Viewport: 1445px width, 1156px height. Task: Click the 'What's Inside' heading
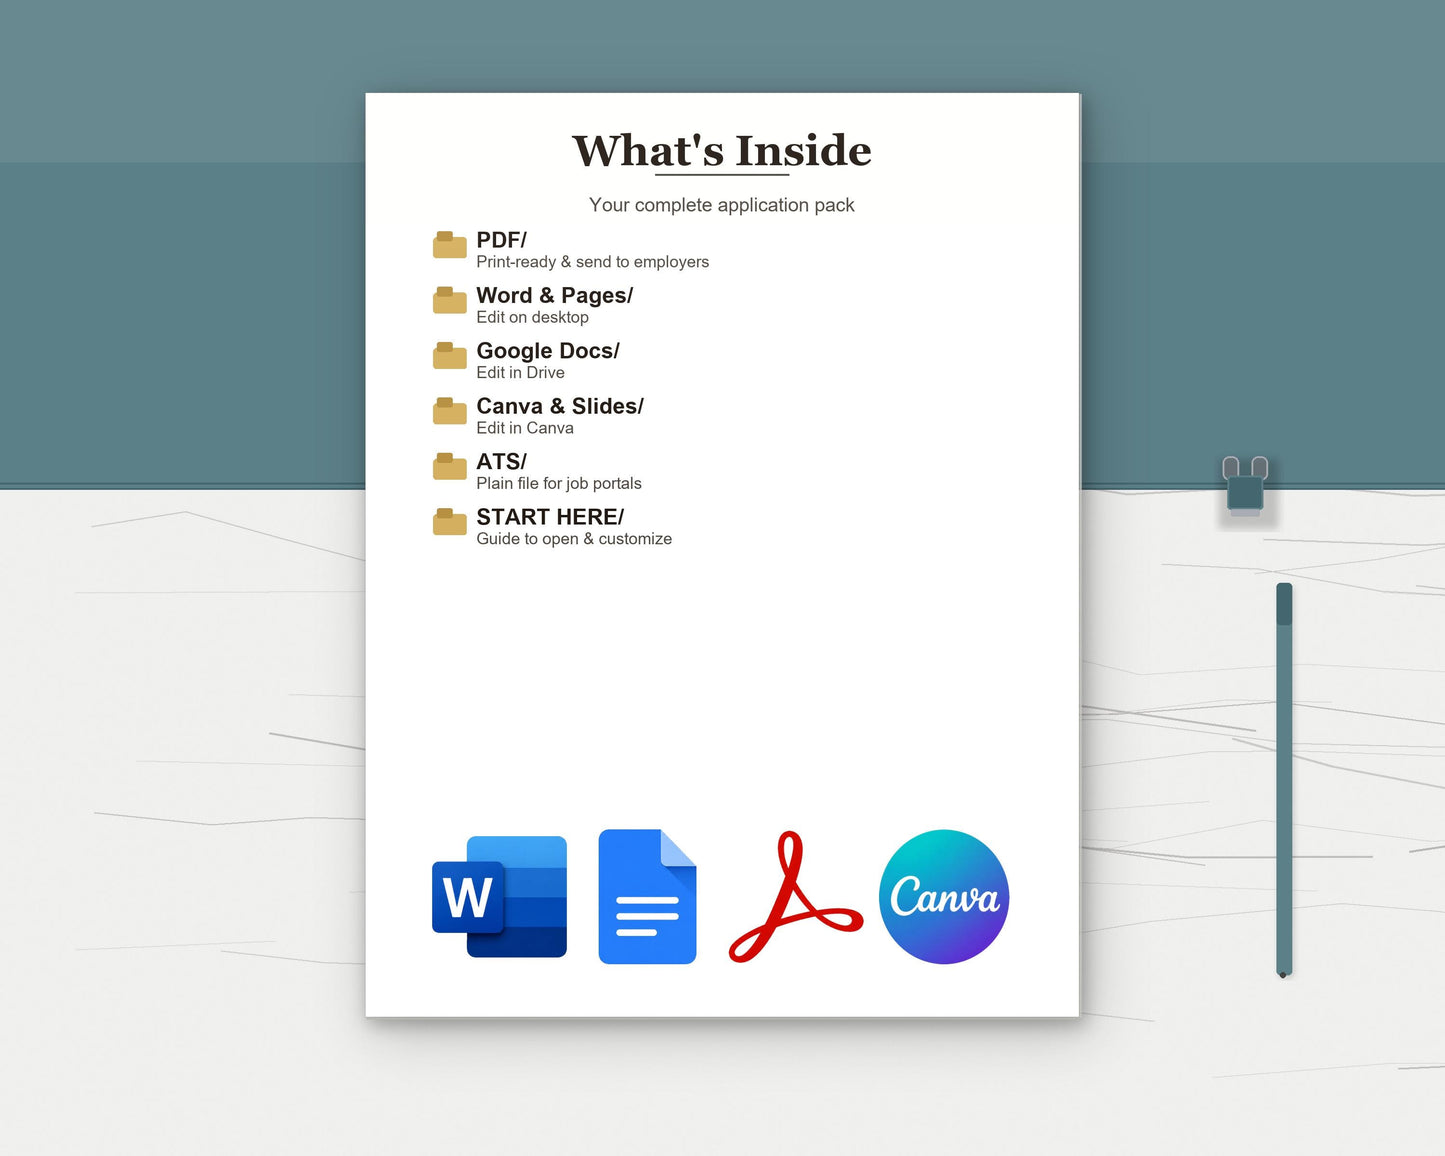click(x=722, y=150)
